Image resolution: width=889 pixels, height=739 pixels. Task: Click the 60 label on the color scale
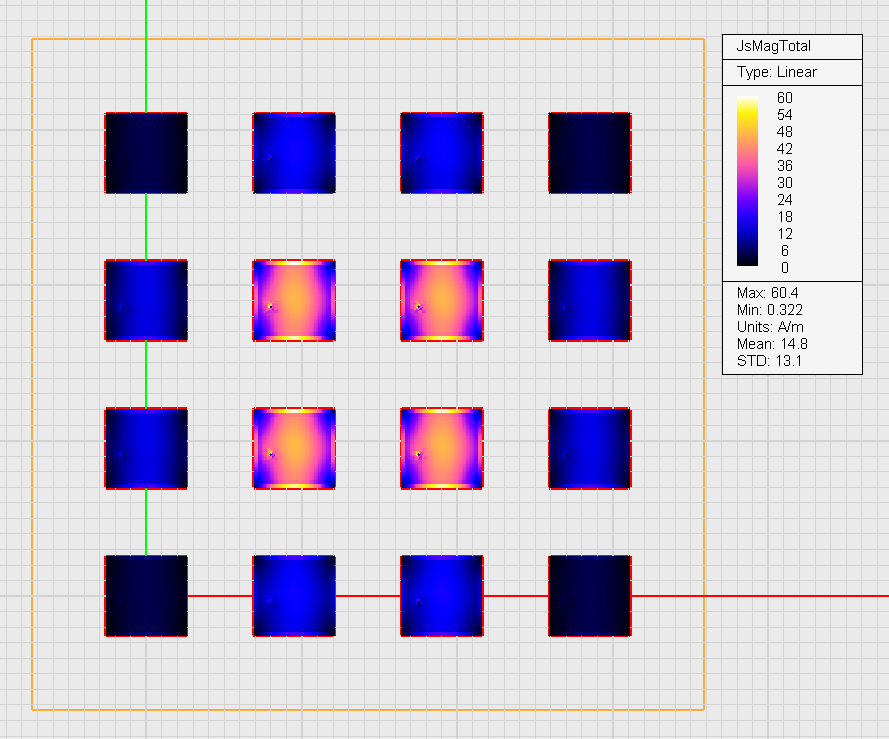(x=785, y=97)
